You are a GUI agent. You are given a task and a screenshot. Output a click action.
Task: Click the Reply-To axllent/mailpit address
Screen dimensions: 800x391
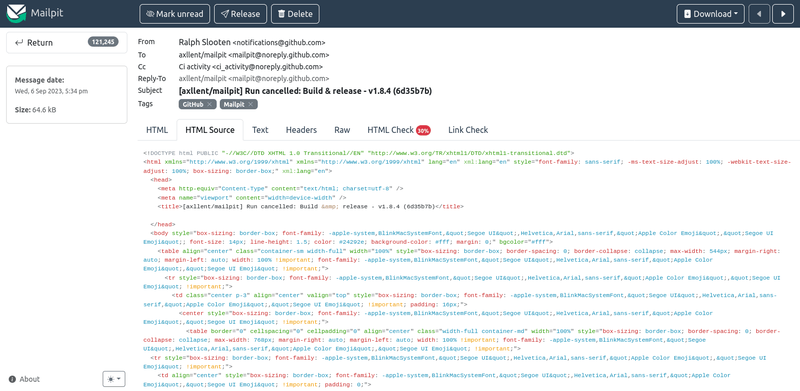pos(254,79)
